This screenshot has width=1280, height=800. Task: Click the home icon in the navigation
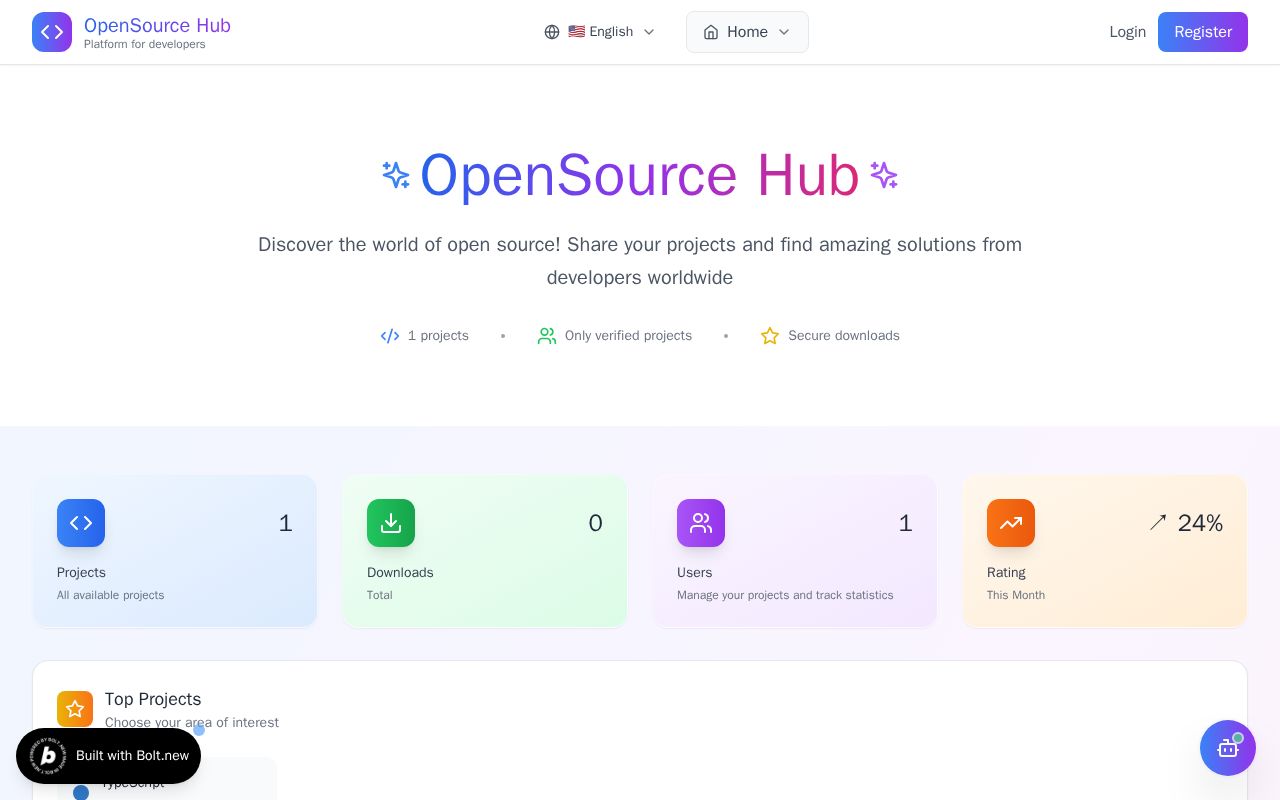[711, 32]
